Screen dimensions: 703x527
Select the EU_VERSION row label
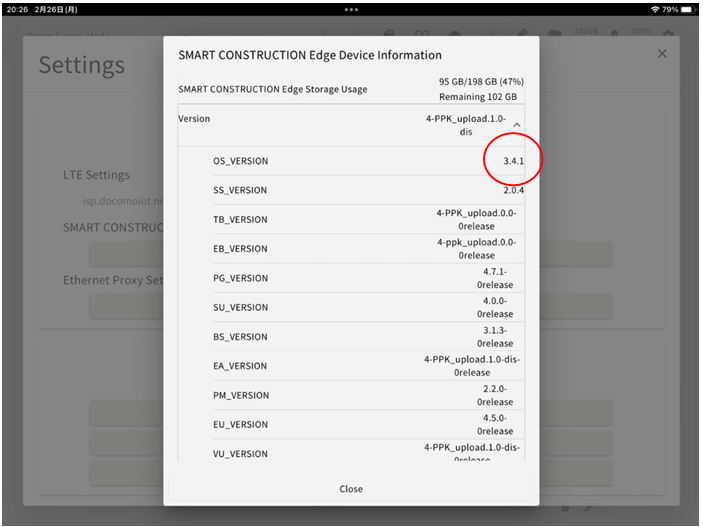(x=240, y=425)
